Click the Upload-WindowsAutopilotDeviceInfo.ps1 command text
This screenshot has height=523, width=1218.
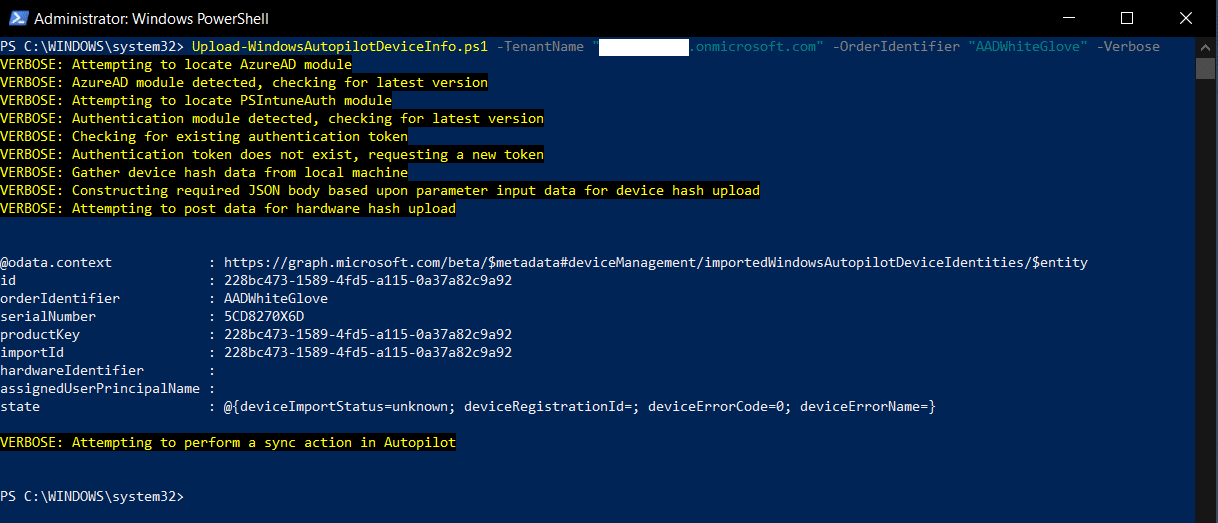(339, 46)
